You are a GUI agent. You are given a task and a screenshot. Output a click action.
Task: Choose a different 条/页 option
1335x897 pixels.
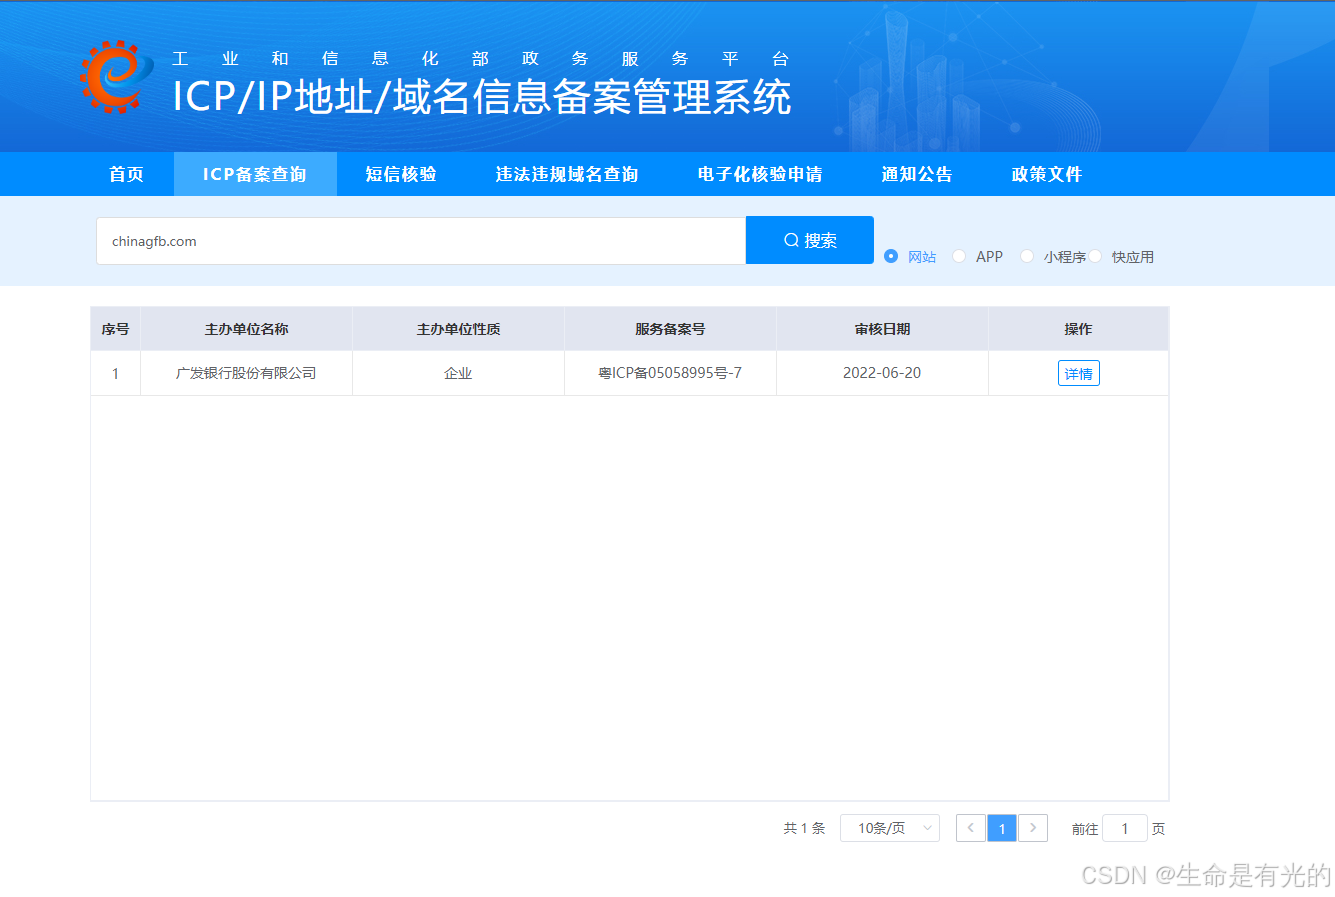890,828
